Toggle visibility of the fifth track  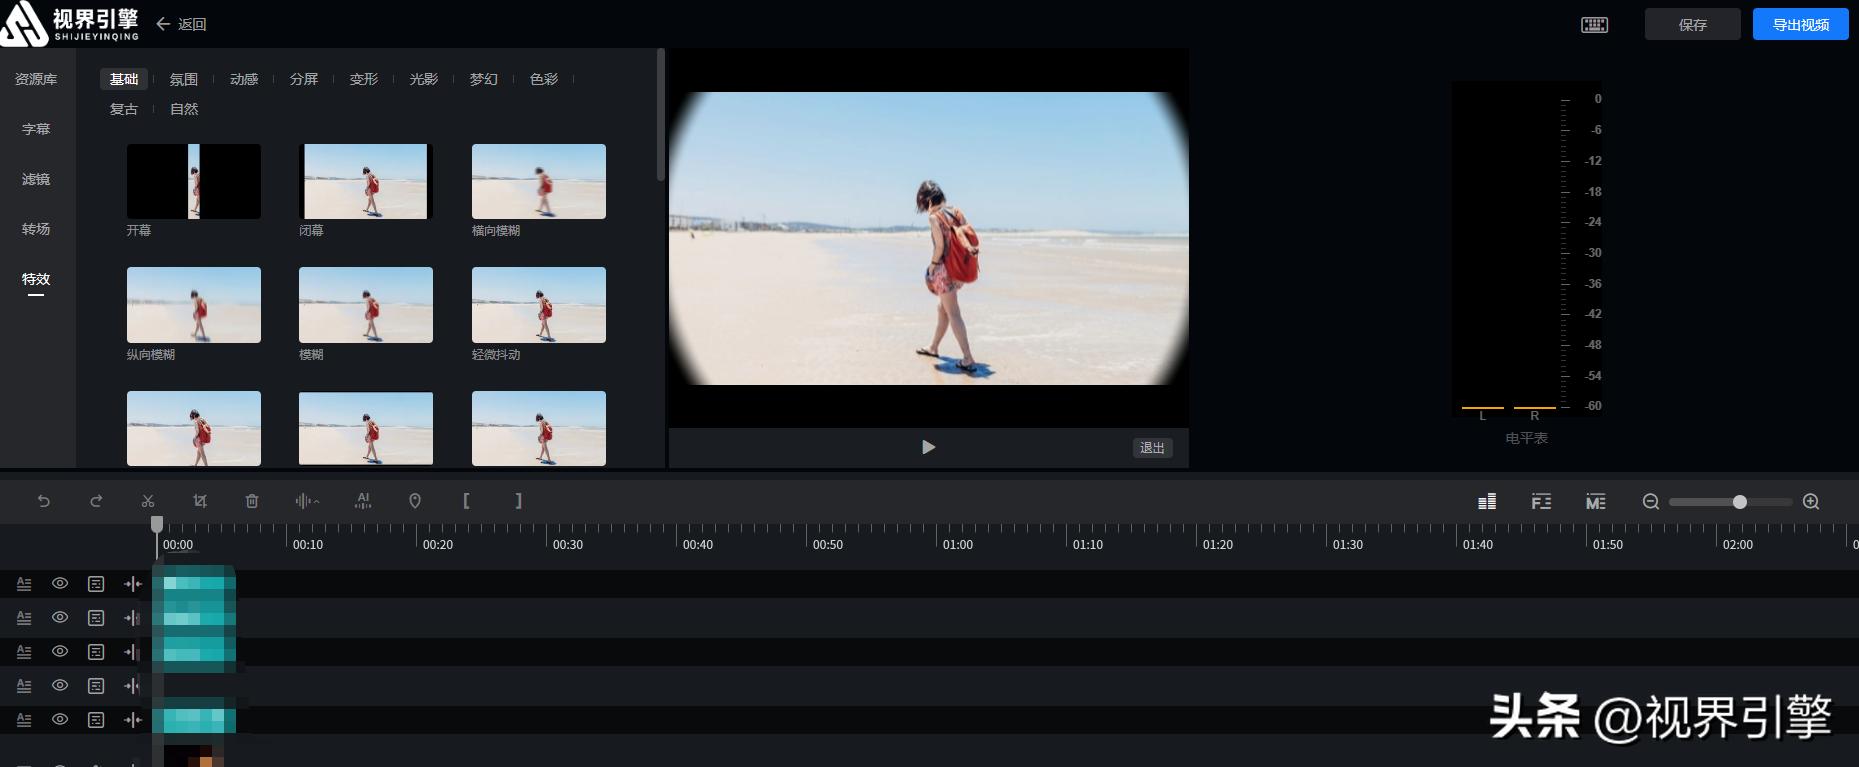[x=60, y=720]
